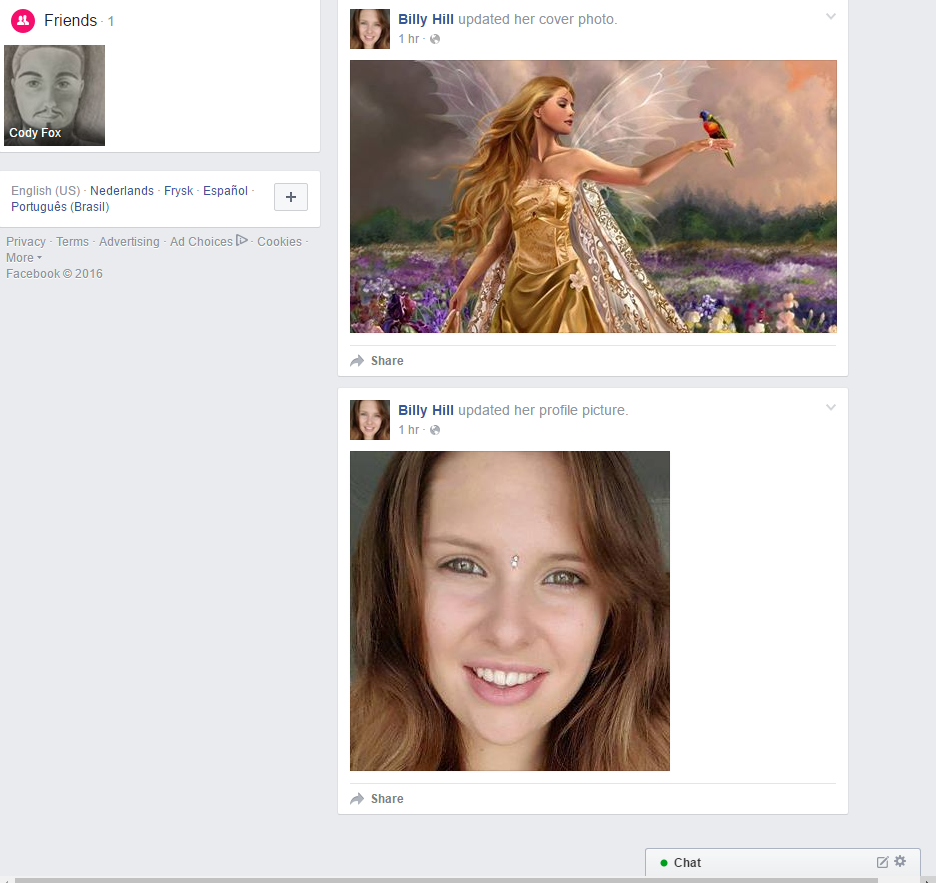Click the Ad Choices triangle icon
The height and width of the screenshot is (883, 936).
click(242, 241)
